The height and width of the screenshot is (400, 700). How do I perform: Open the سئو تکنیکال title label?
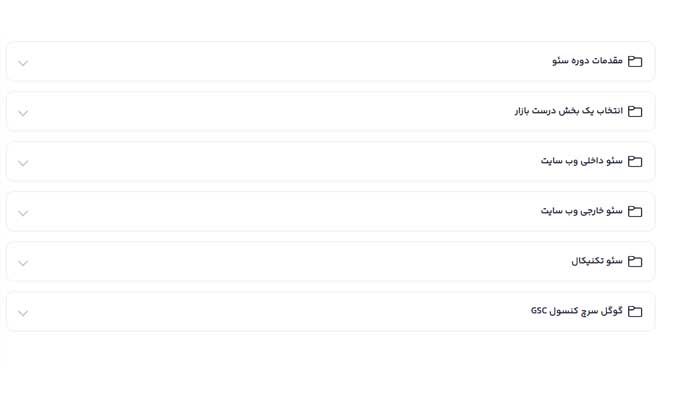[597, 261]
